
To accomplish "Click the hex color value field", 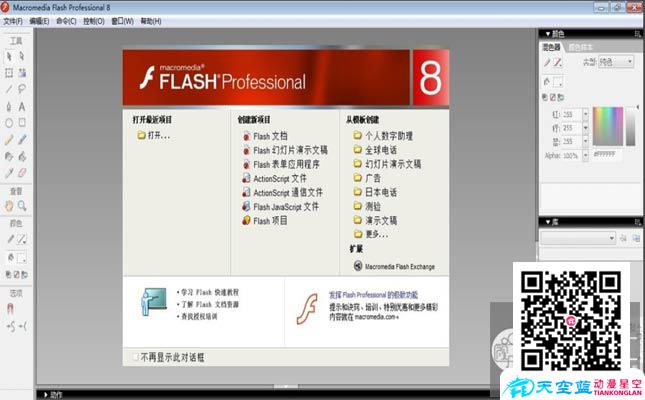I will tap(607, 154).
